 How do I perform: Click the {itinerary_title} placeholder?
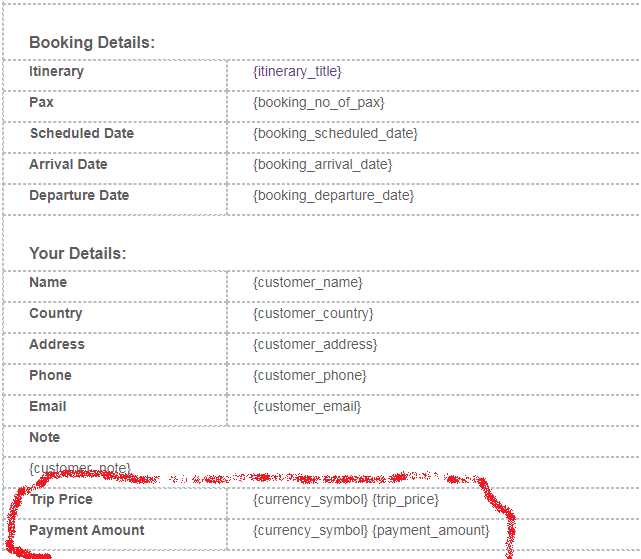tap(297, 72)
